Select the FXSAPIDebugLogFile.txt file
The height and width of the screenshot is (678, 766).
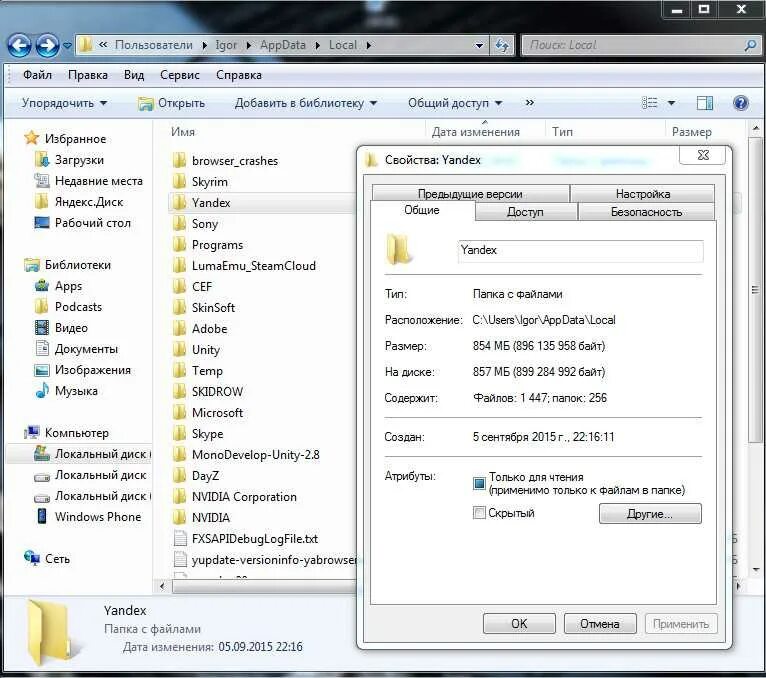[x=255, y=539]
